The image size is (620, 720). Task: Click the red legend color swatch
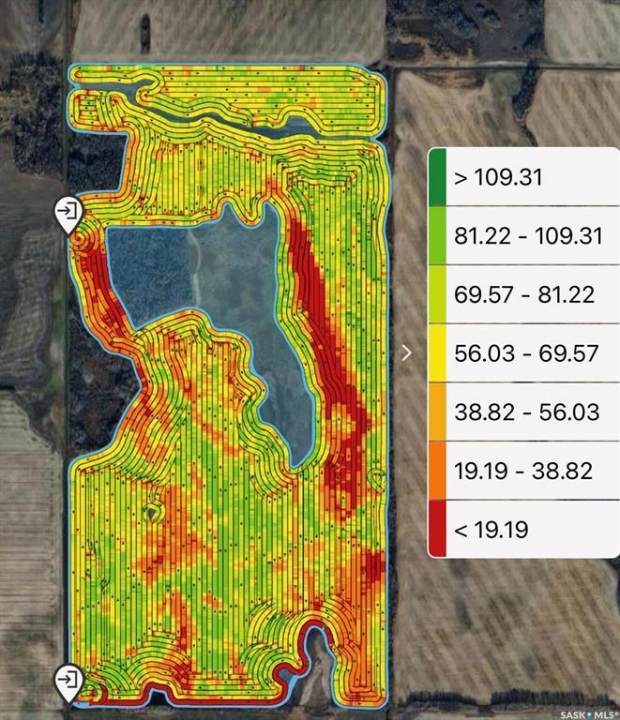(x=437, y=529)
